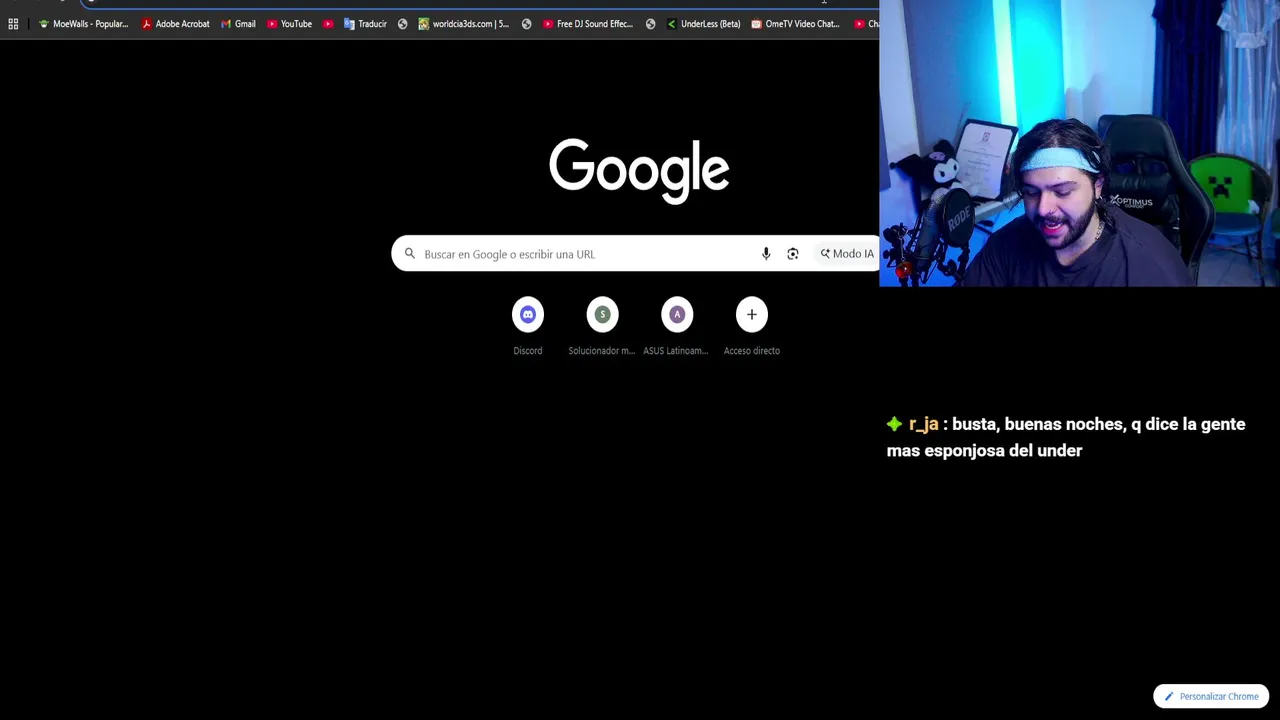Start voice search with the microphone
This screenshot has height=720, width=1280.
pos(766,254)
